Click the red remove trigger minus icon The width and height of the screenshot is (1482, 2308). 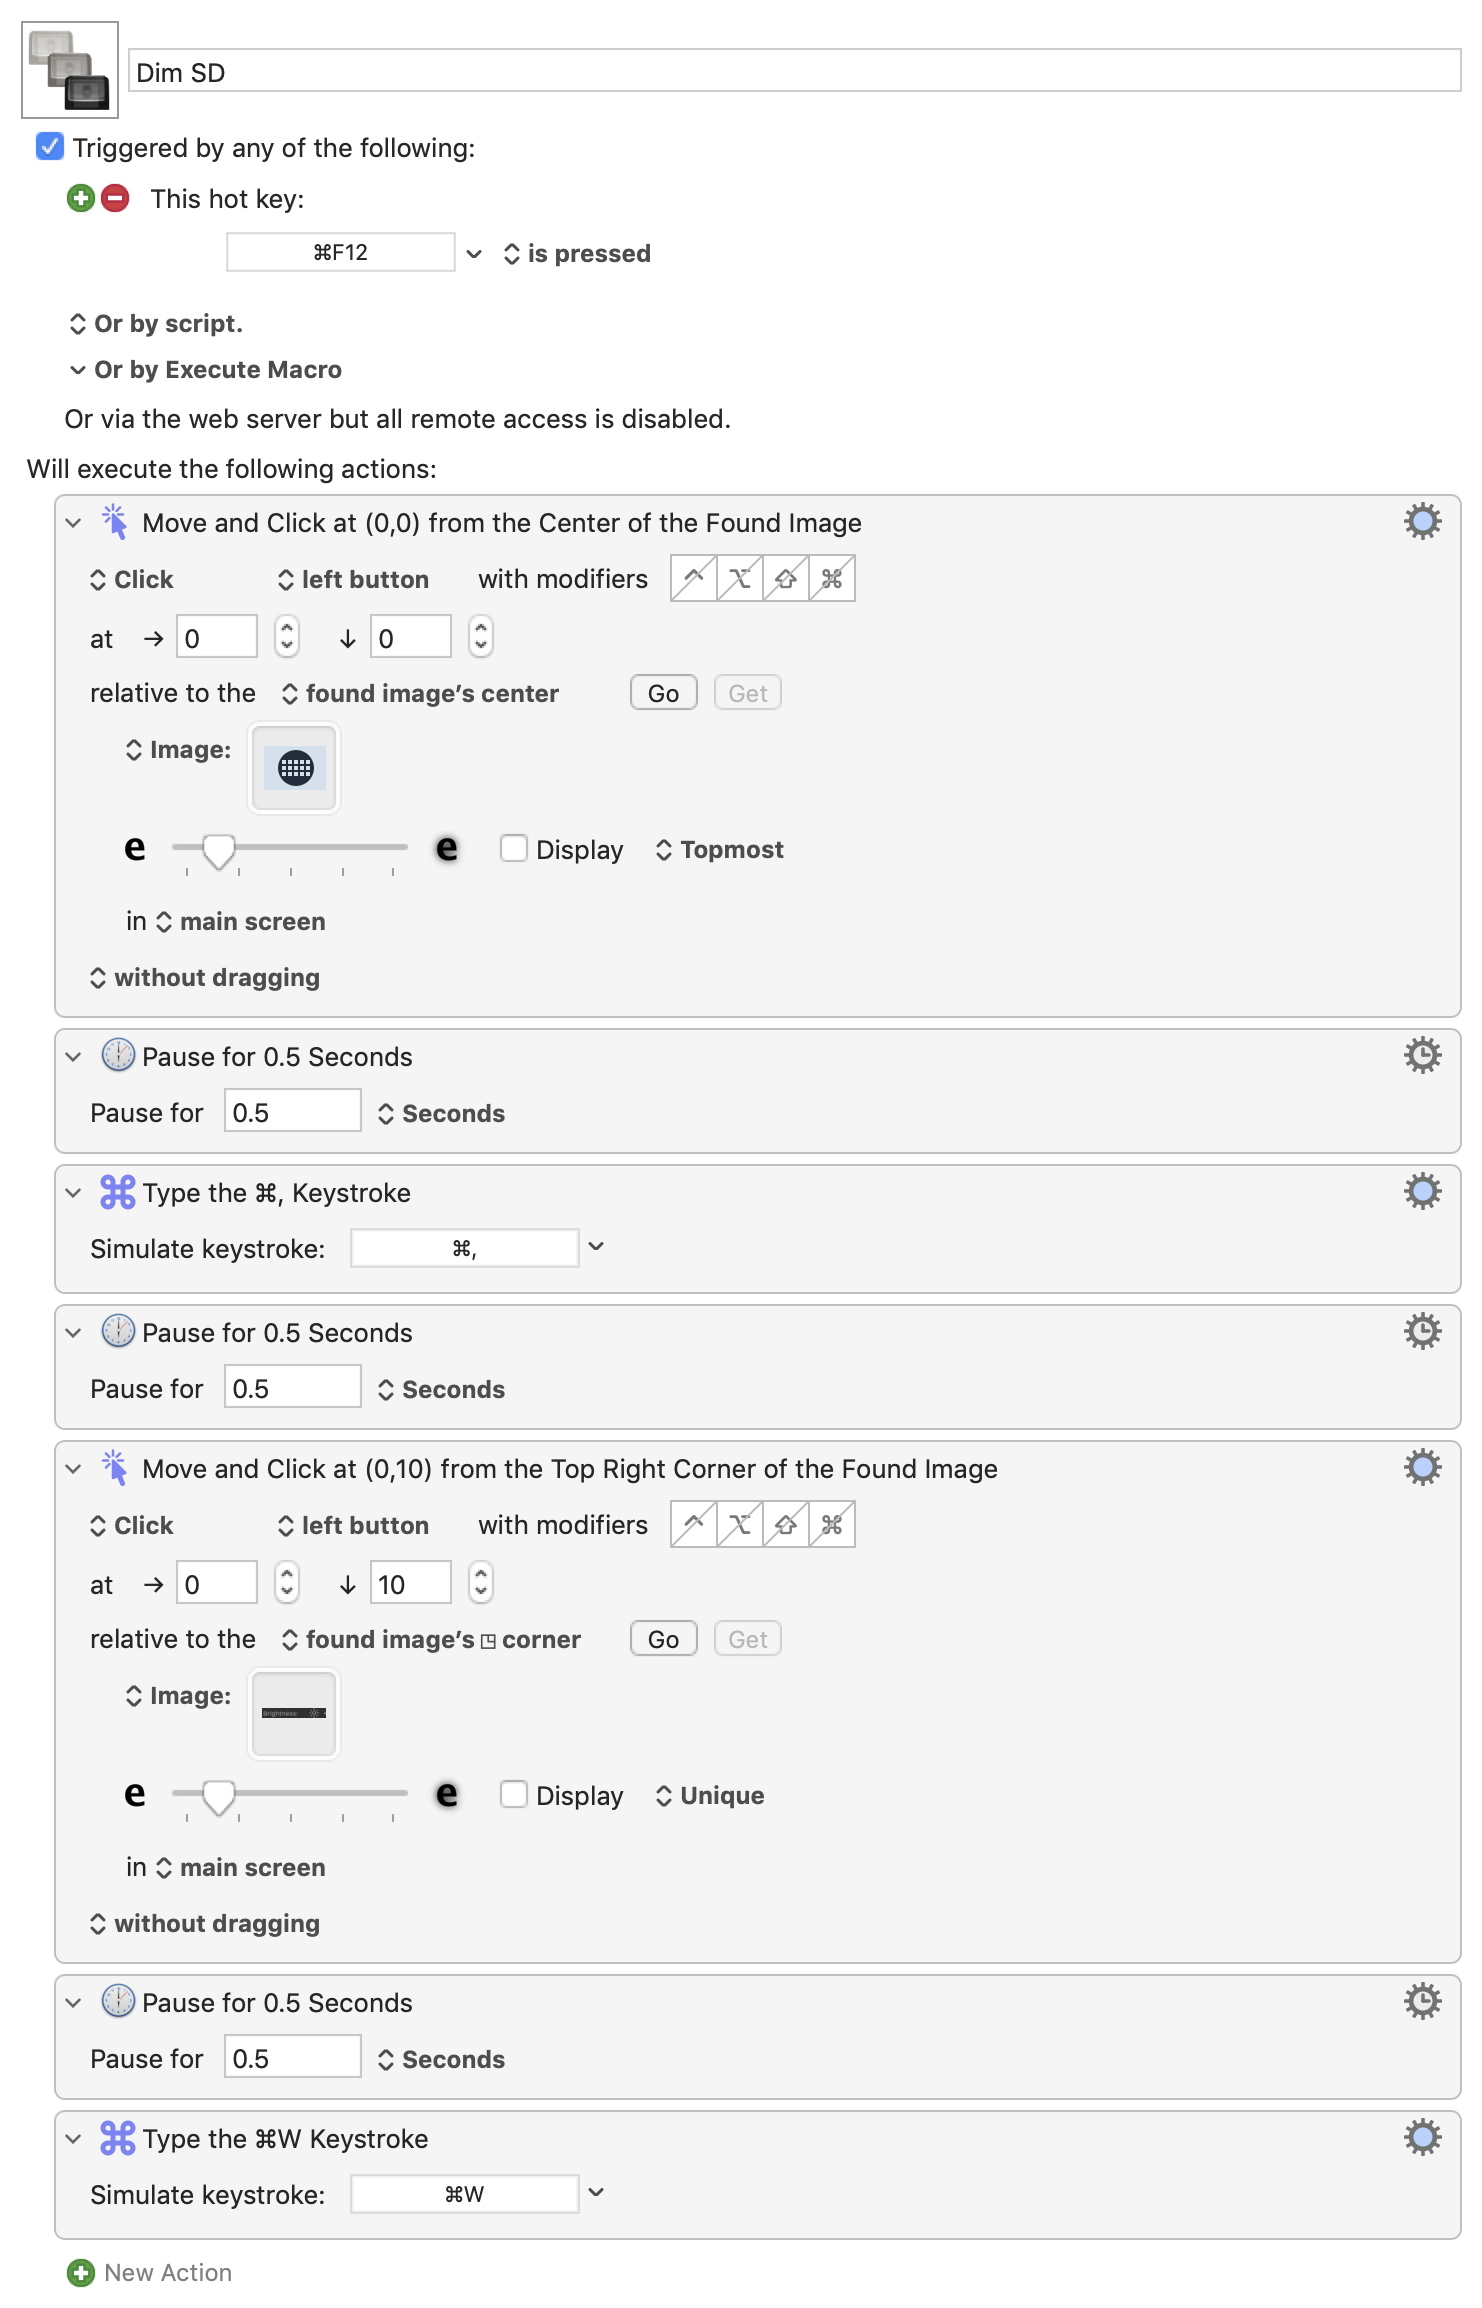tap(116, 198)
